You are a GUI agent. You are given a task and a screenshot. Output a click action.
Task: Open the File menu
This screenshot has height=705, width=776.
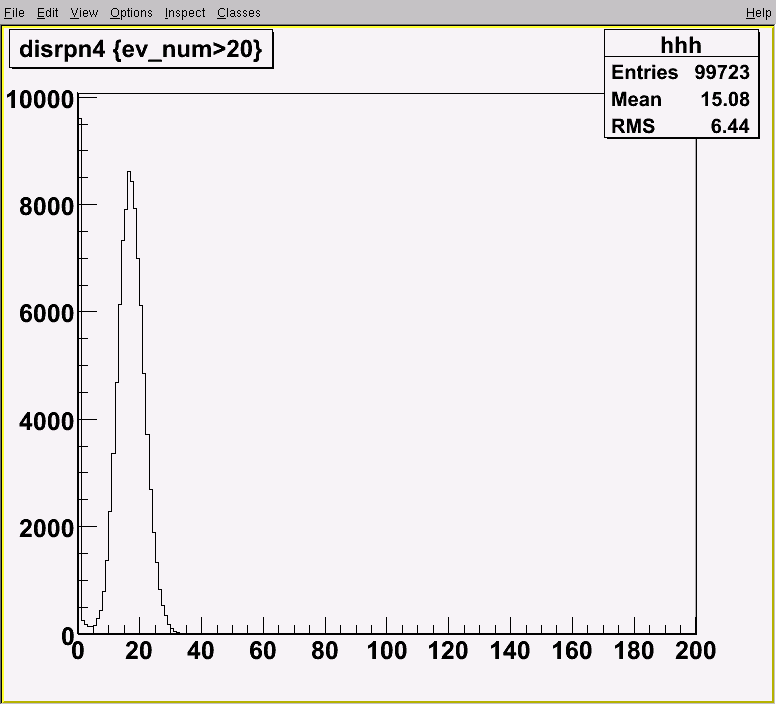click(14, 13)
